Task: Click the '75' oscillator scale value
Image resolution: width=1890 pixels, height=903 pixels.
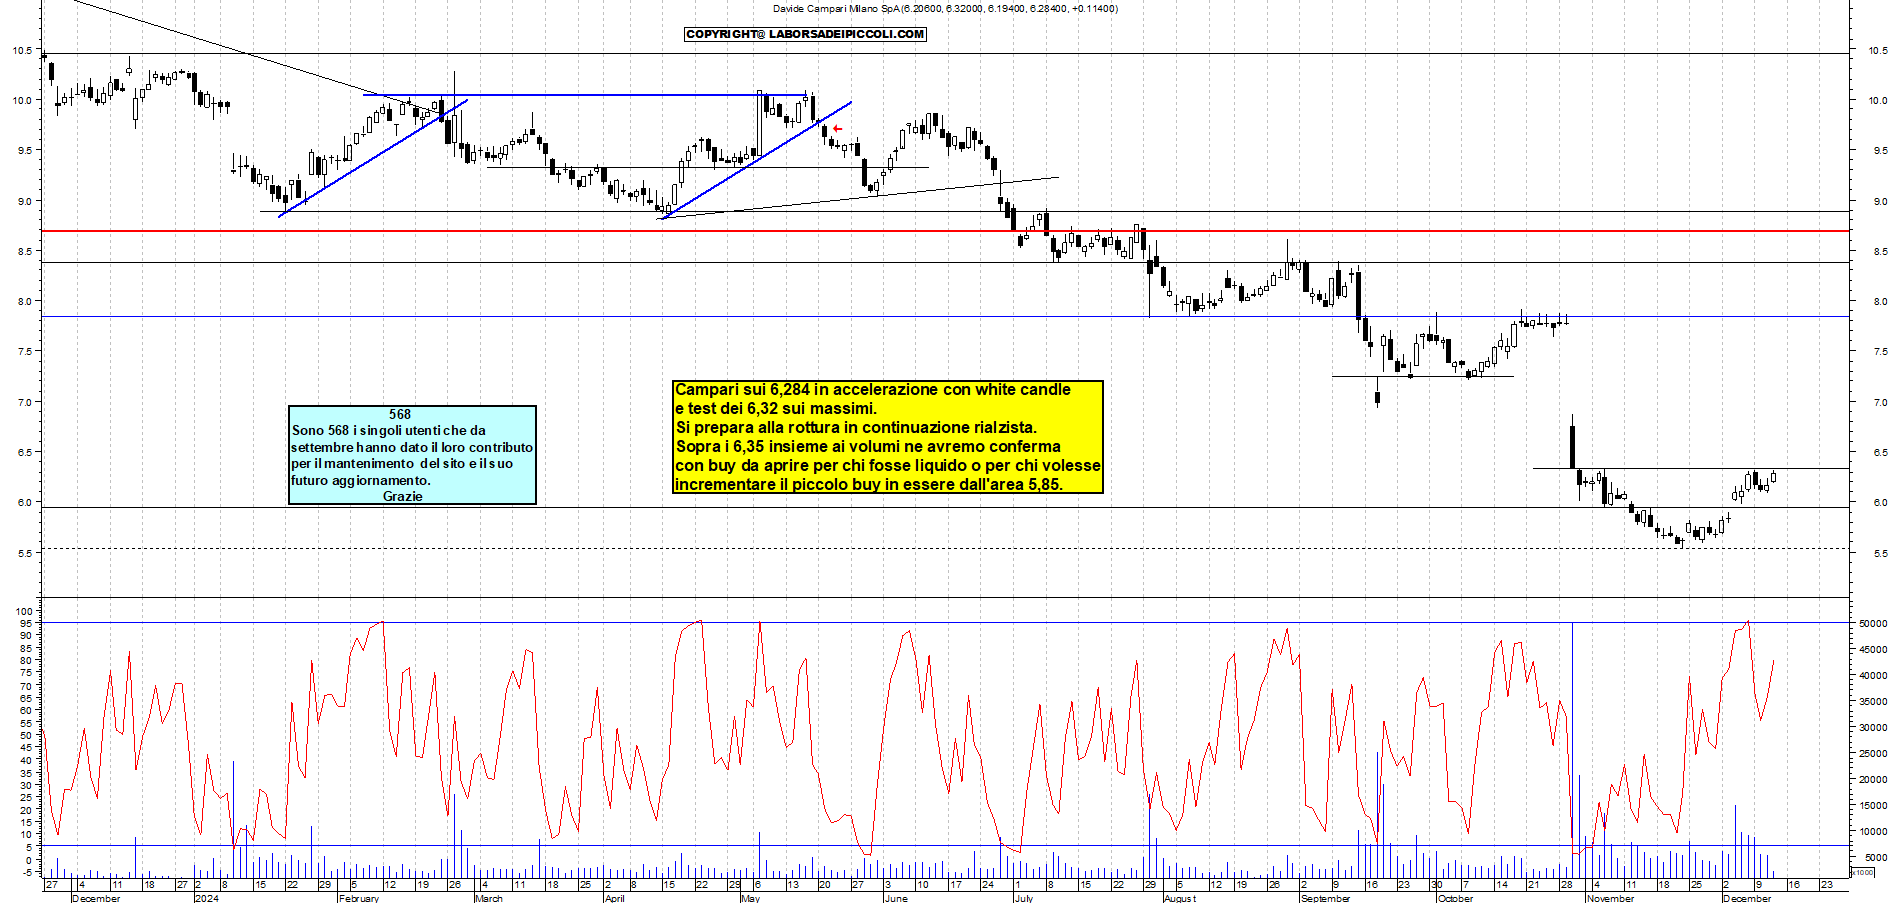Action: pyautogui.click(x=27, y=673)
